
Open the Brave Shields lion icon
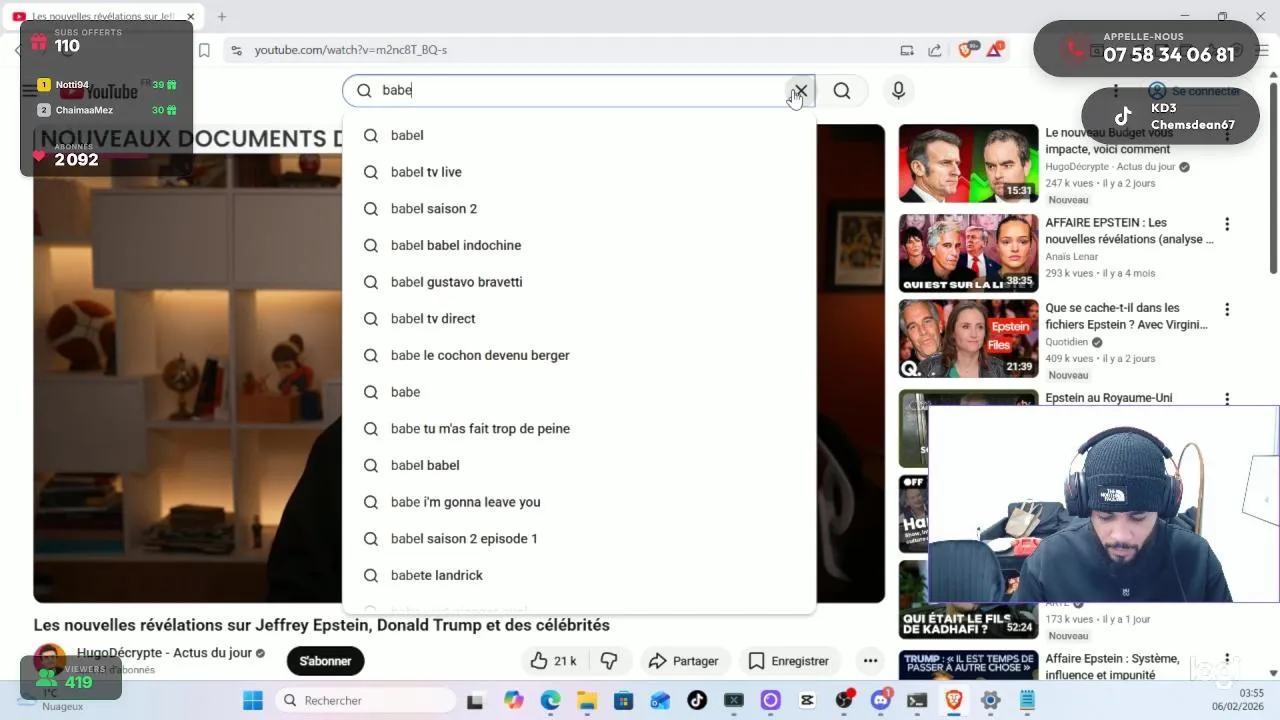(x=967, y=50)
